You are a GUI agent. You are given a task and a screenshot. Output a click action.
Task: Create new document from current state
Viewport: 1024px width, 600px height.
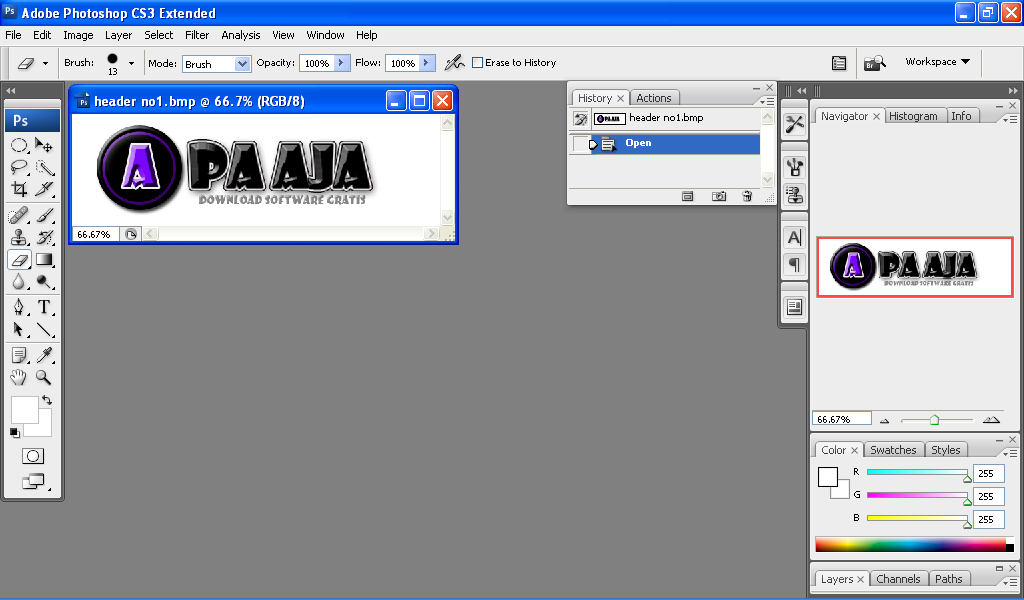[688, 197]
